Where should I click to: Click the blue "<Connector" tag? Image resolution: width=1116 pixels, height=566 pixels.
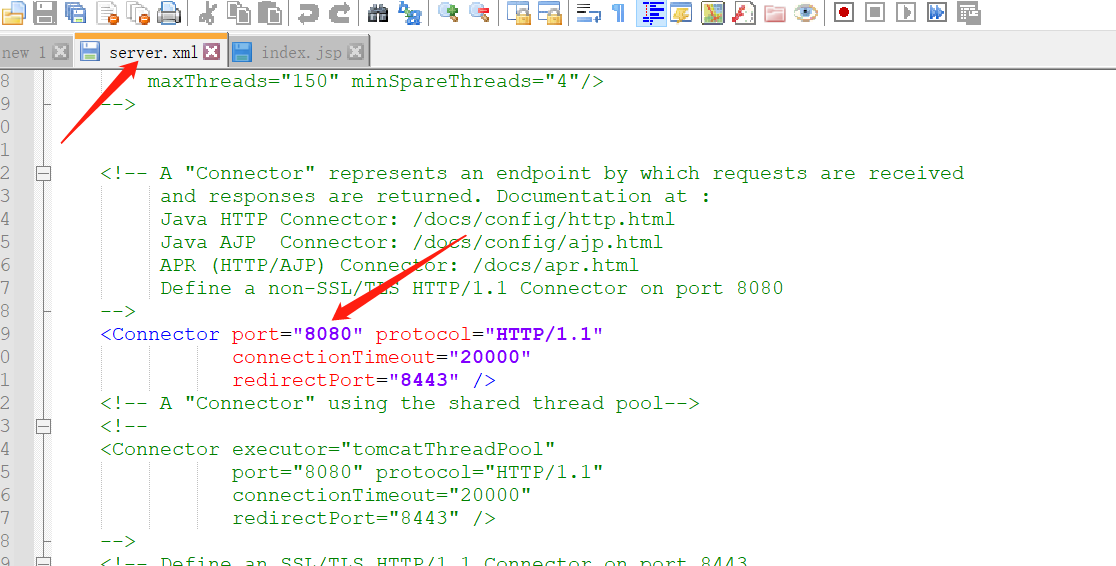click(160, 334)
